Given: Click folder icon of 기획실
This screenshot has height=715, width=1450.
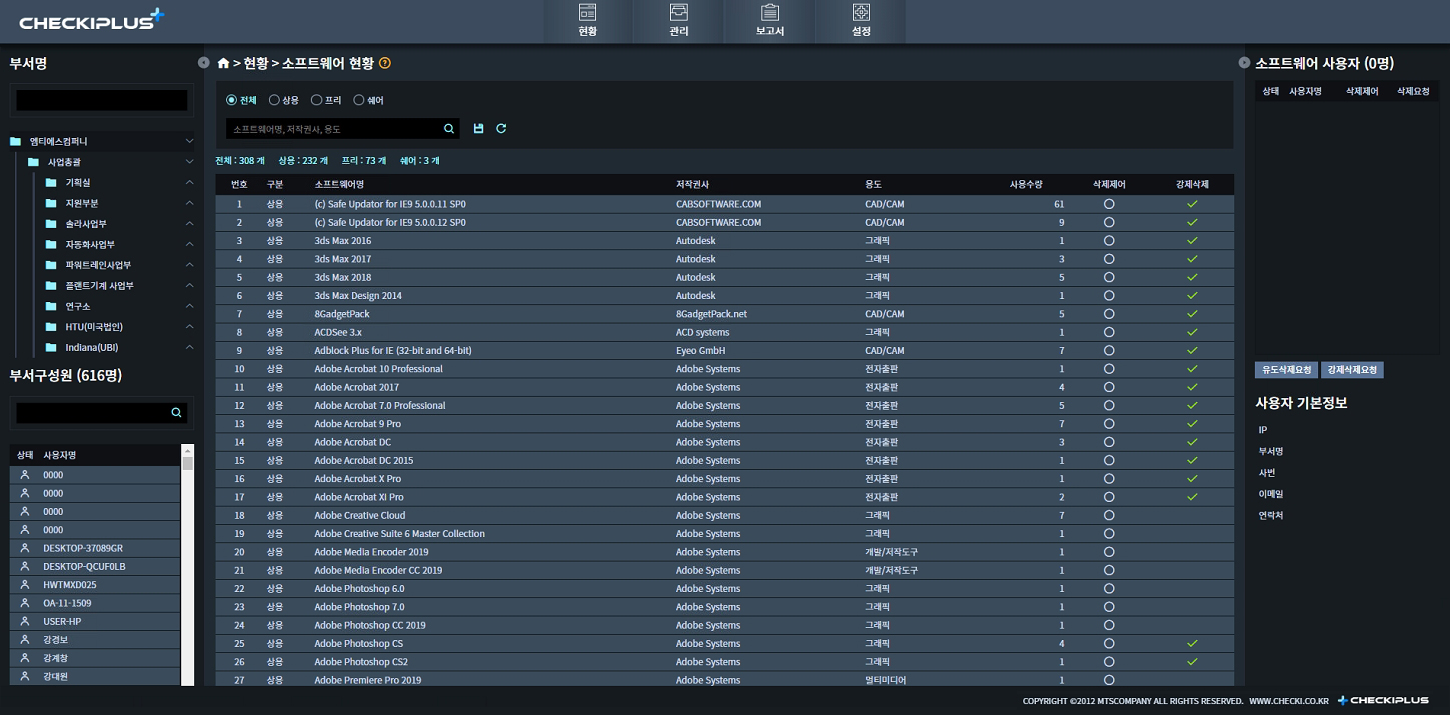Looking at the screenshot, I should click(x=51, y=182).
